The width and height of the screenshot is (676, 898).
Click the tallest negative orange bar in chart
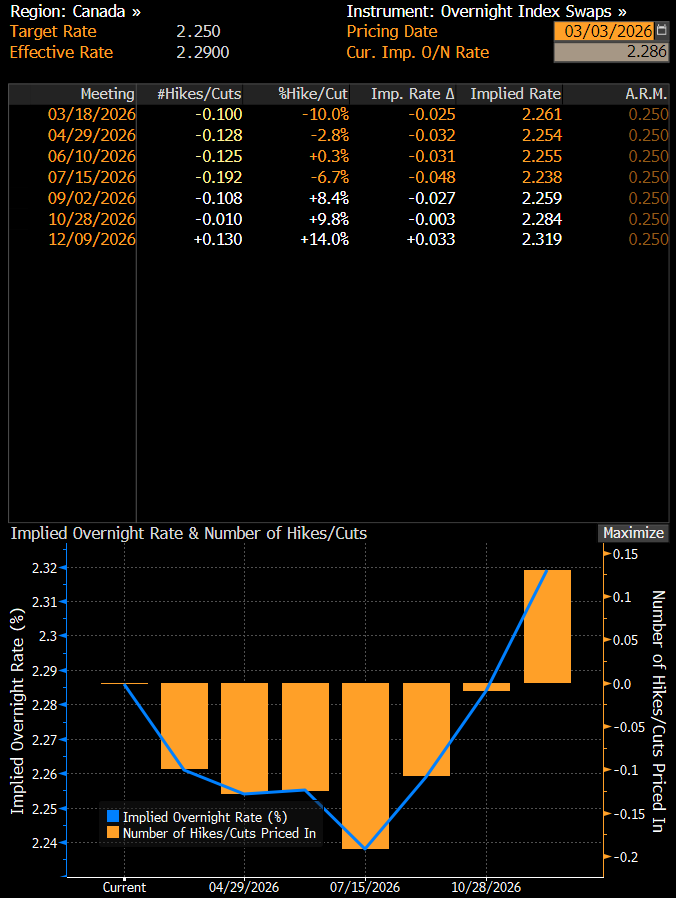click(366, 765)
